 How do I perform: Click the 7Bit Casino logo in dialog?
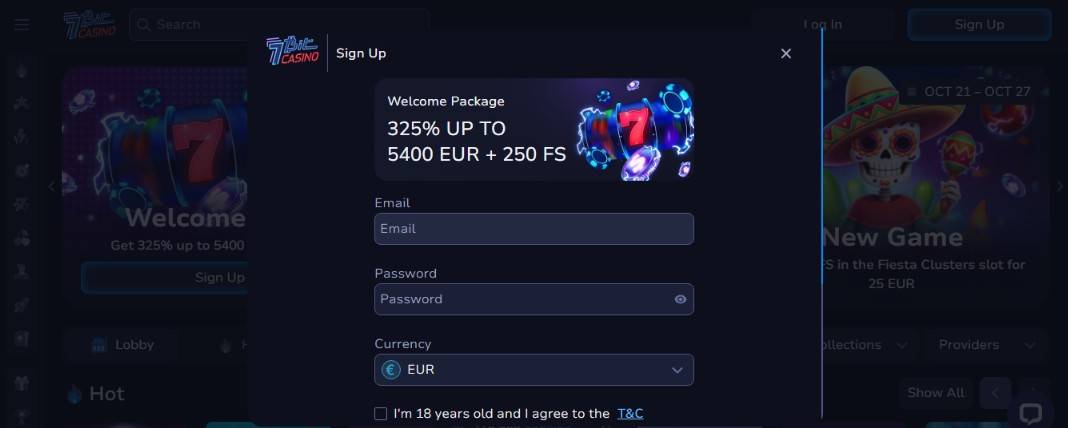pyautogui.click(x=292, y=52)
